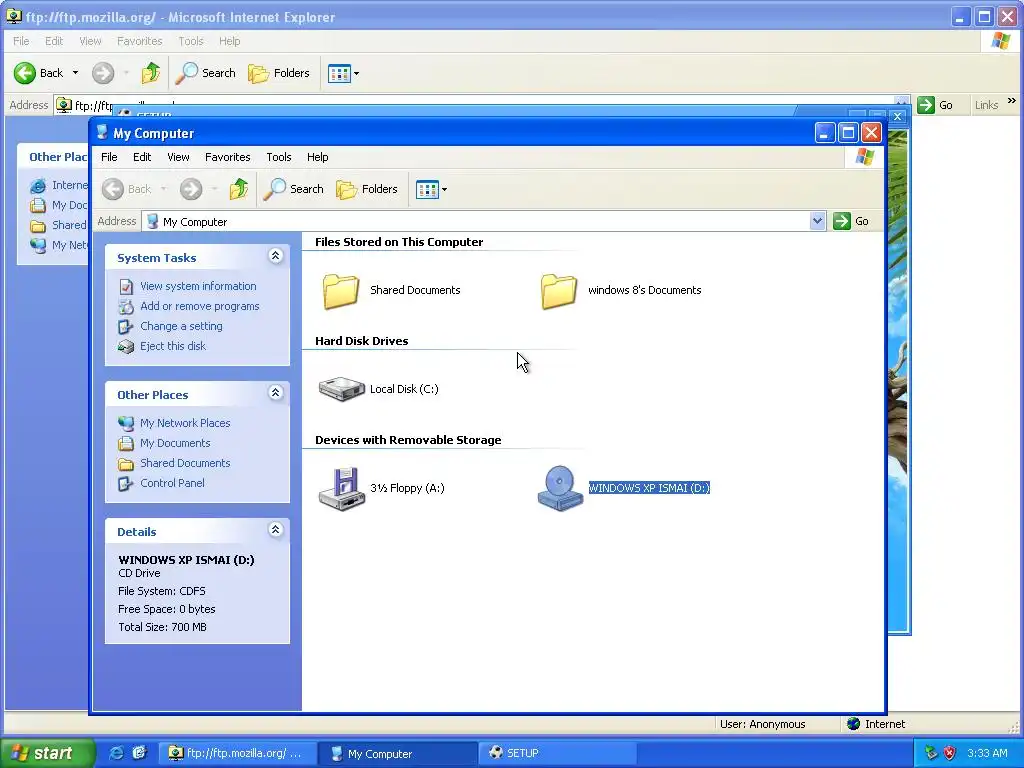Open Help menu in My Computer
This screenshot has width=1024, height=768.
tap(317, 157)
